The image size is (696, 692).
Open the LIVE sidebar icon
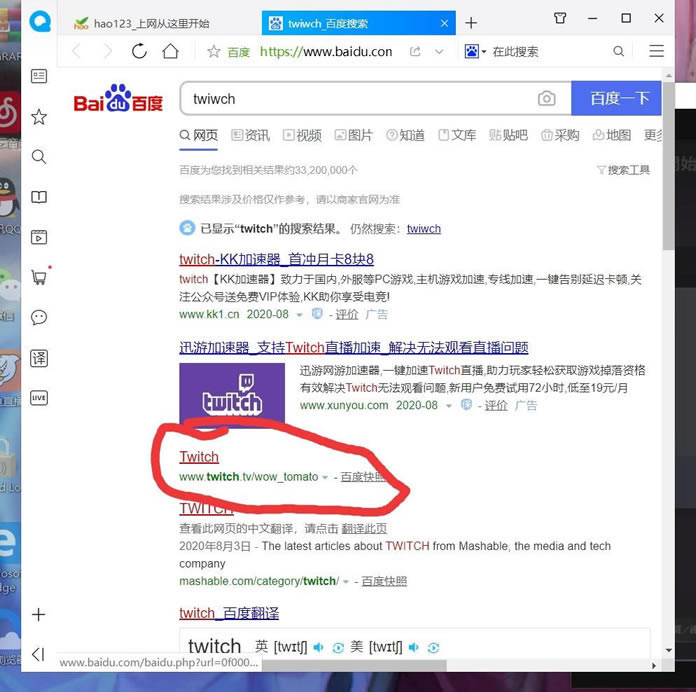coord(39,398)
